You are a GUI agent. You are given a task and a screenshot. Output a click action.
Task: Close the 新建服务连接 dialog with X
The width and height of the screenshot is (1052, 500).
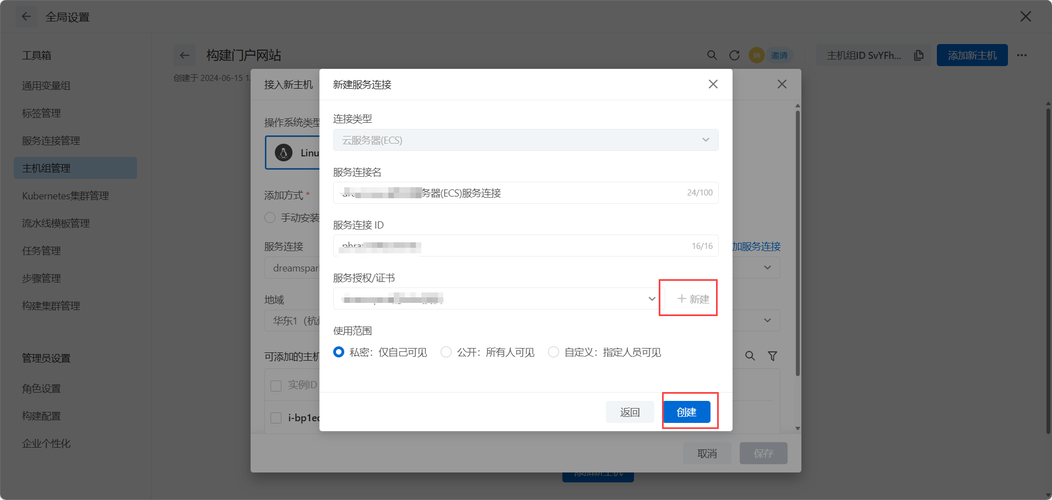tap(713, 84)
